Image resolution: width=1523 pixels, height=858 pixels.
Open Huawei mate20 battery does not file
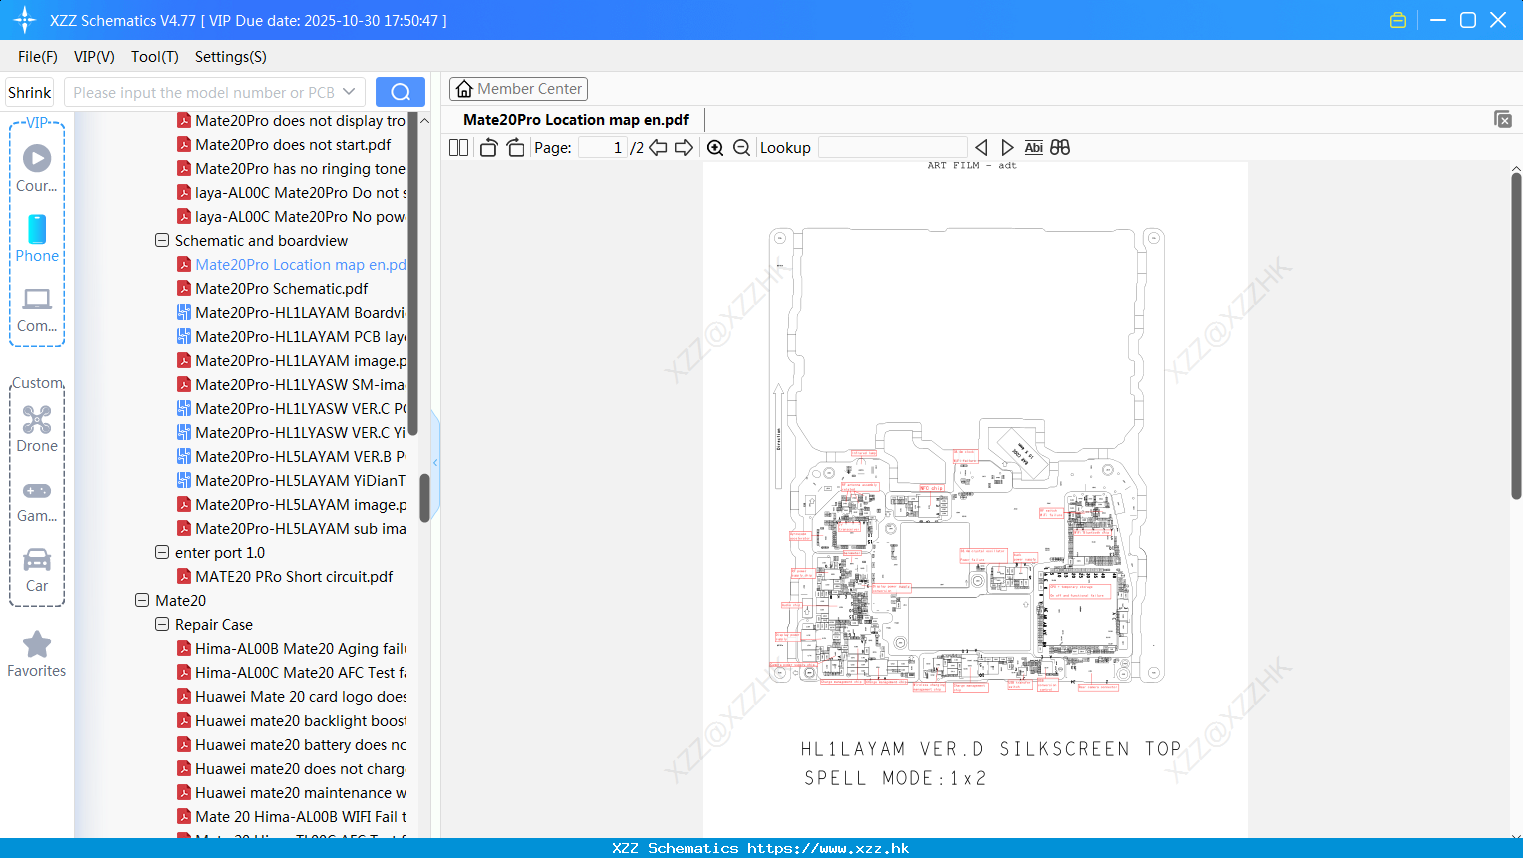[x=292, y=745]
